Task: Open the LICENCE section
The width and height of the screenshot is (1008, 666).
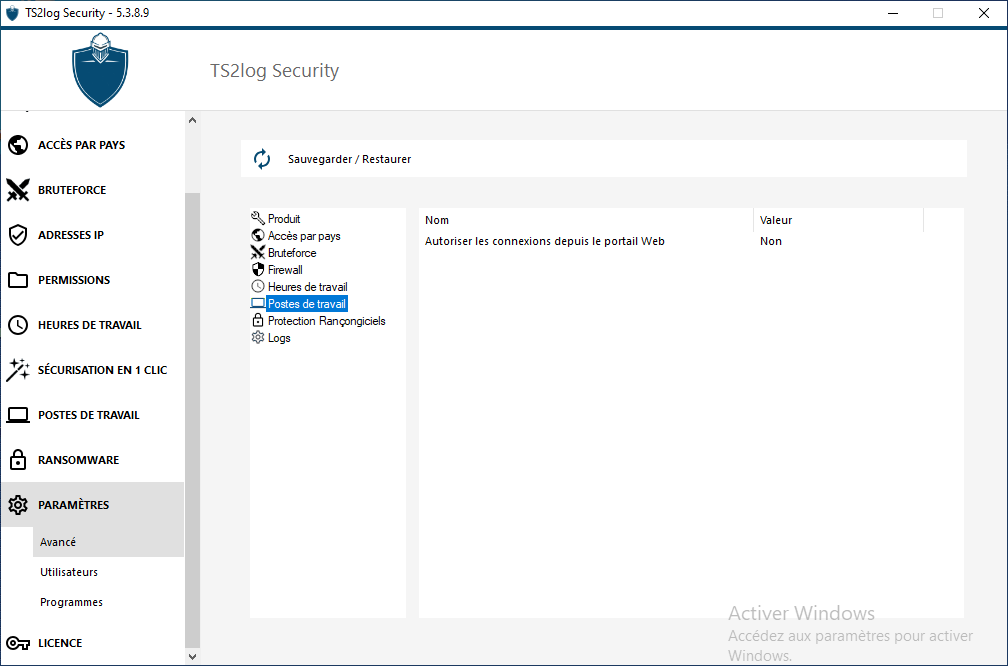Action: (x=93, y=643)
